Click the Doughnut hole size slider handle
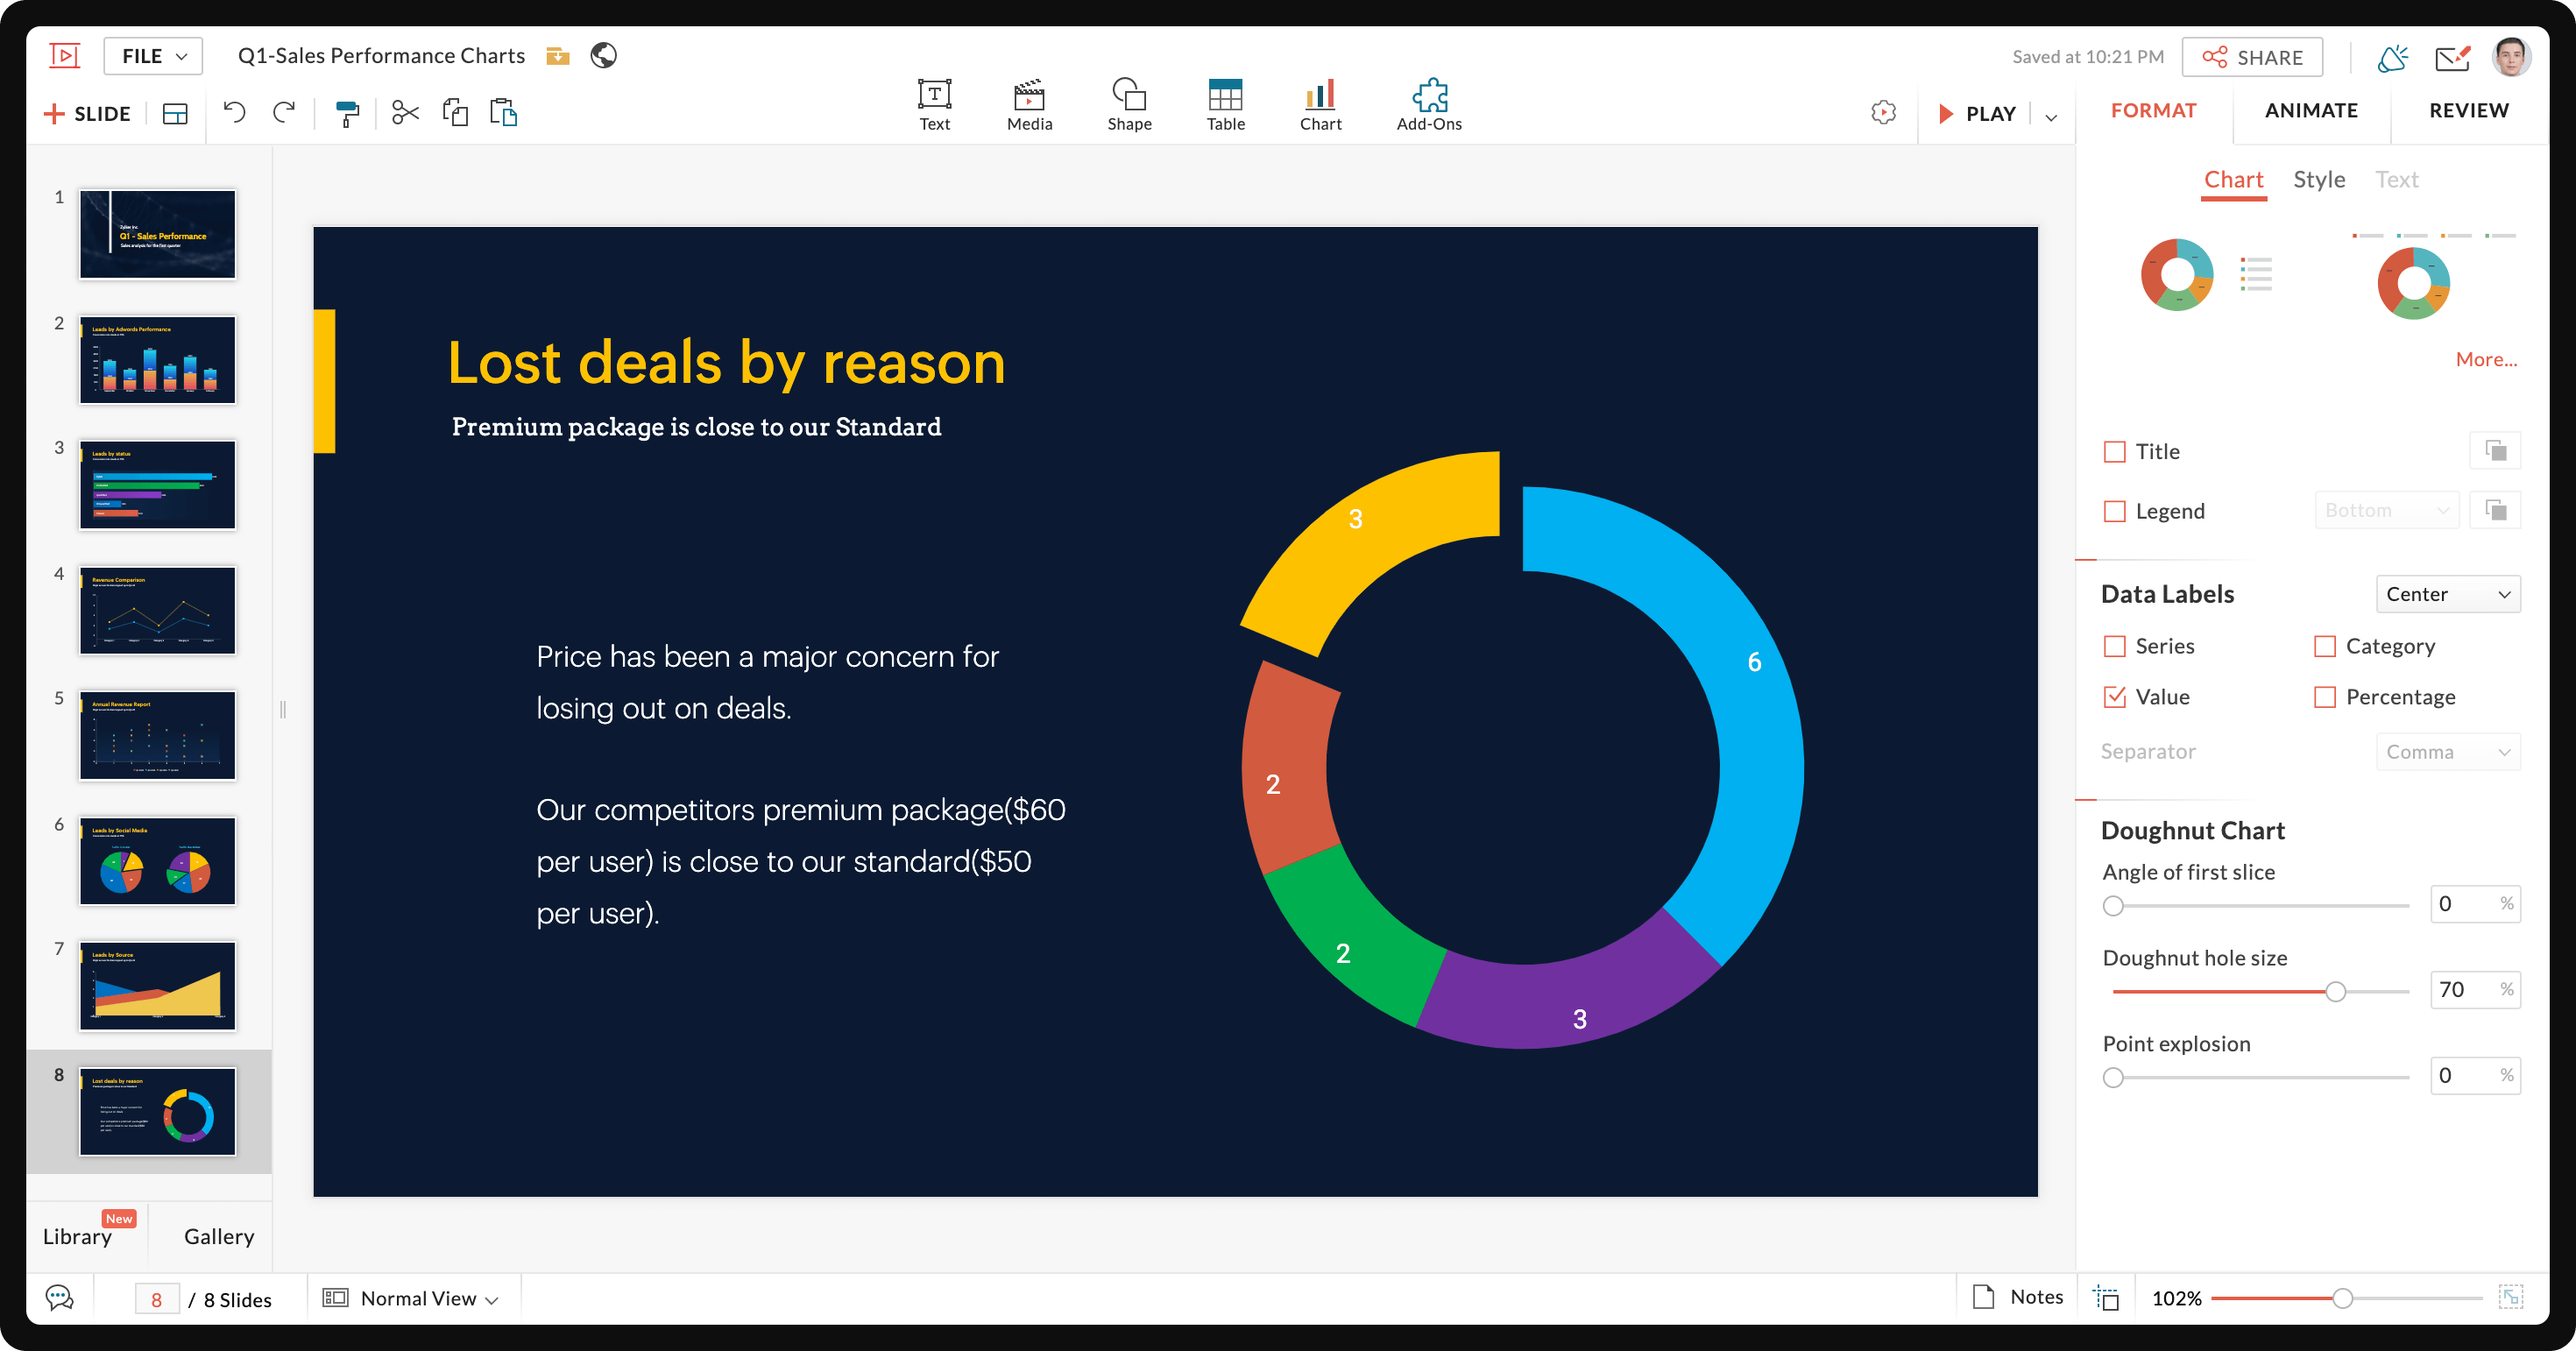The width and height of the screenshot is (2576, 1351). pos(2335,991)
